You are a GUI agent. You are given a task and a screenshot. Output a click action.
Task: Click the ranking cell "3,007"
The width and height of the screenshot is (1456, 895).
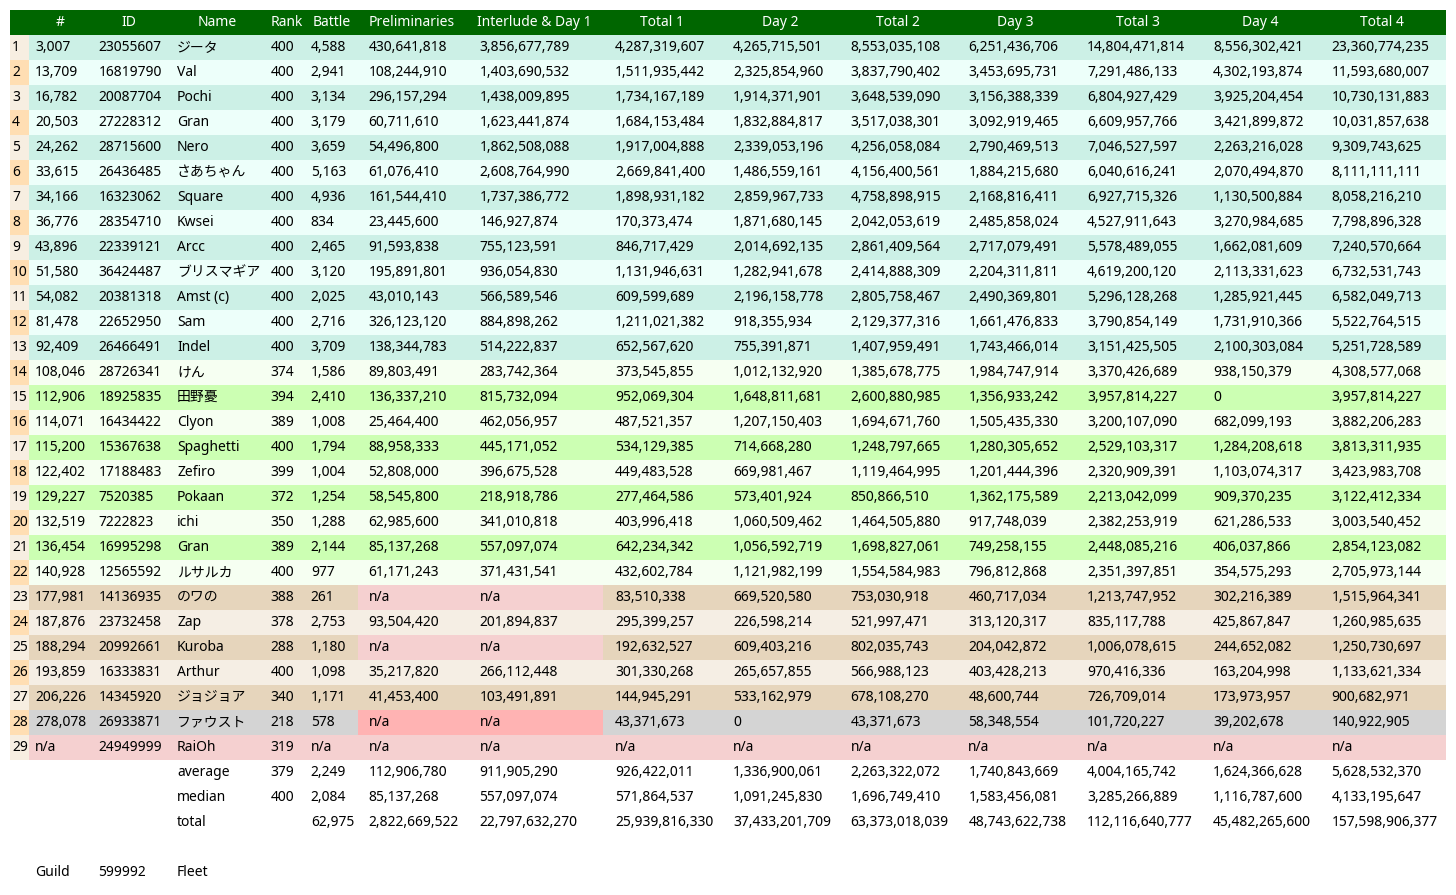coord(53,46)
